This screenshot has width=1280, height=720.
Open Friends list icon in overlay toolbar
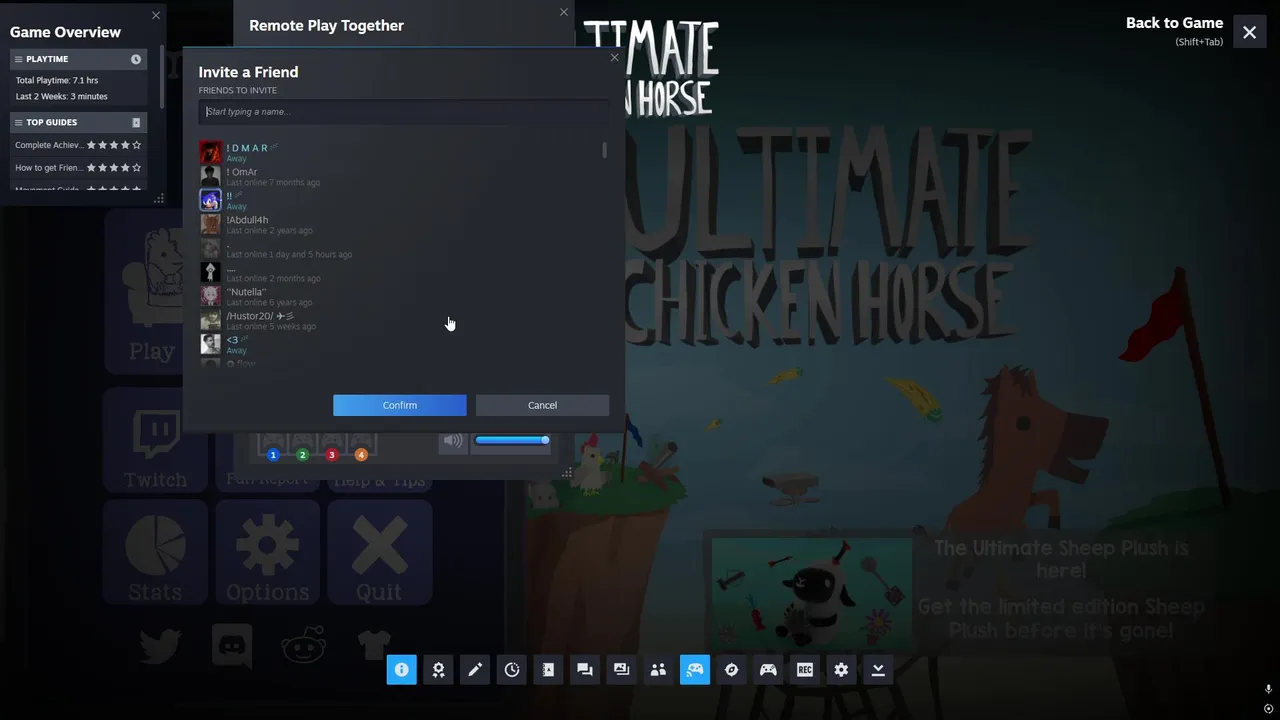658,670
